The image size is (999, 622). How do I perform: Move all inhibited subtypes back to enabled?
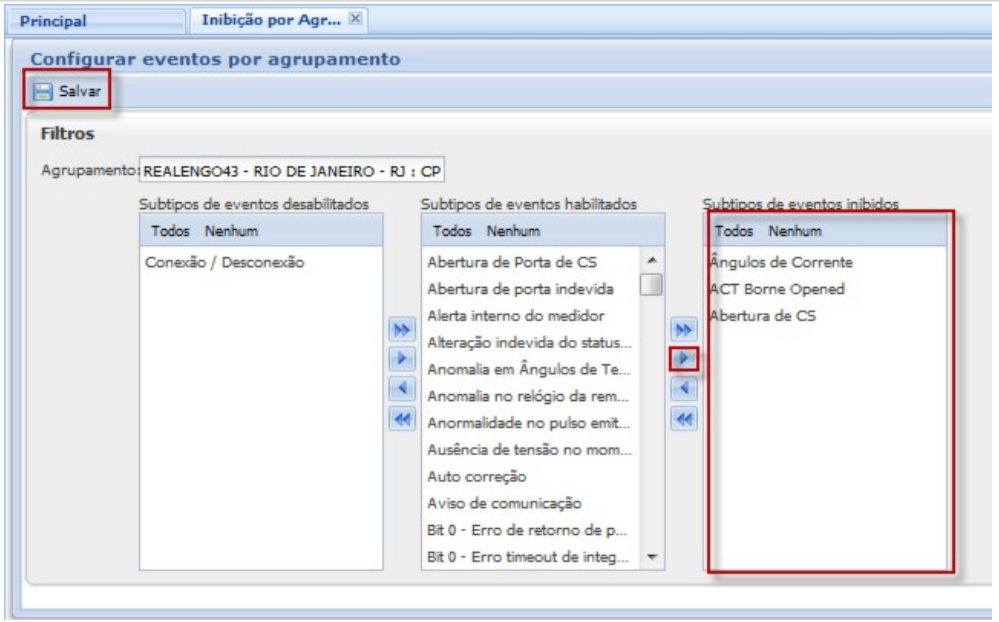(685, 420)
